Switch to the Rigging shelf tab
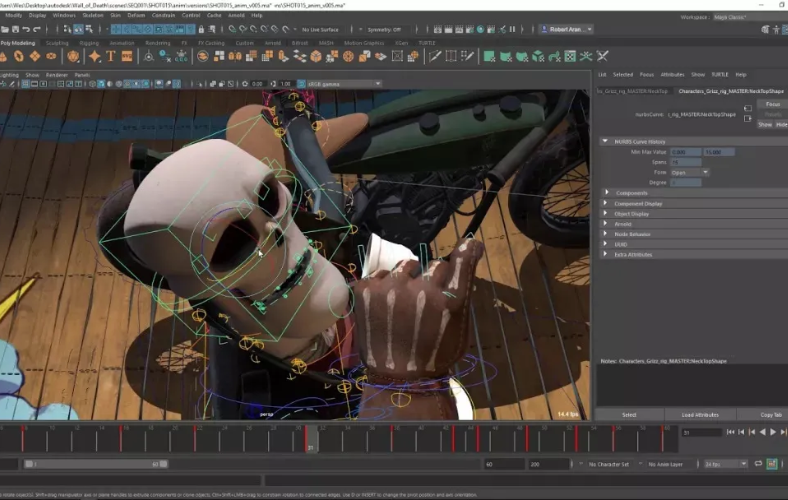 pyautogui.click(x=89, y=43)
